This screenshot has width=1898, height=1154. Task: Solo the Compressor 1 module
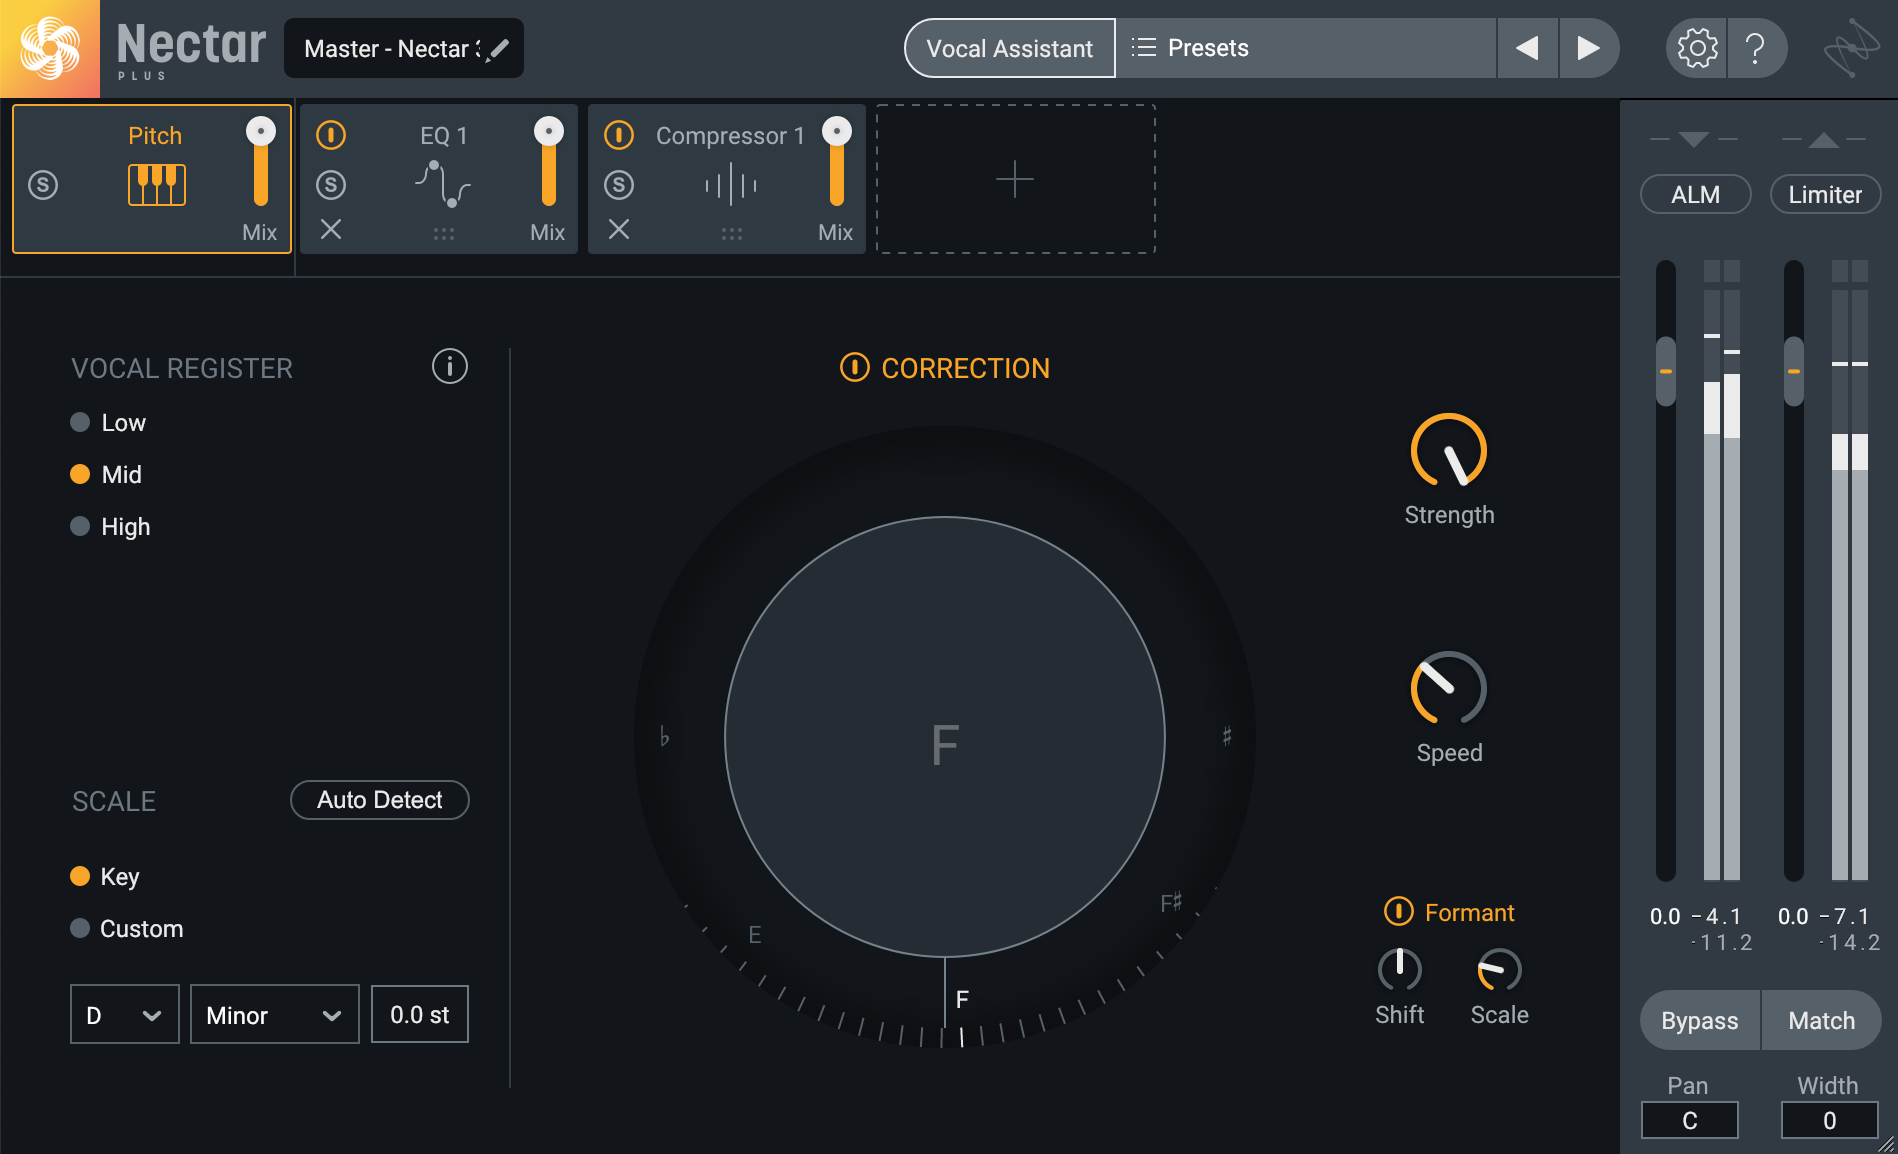point(619,185)
